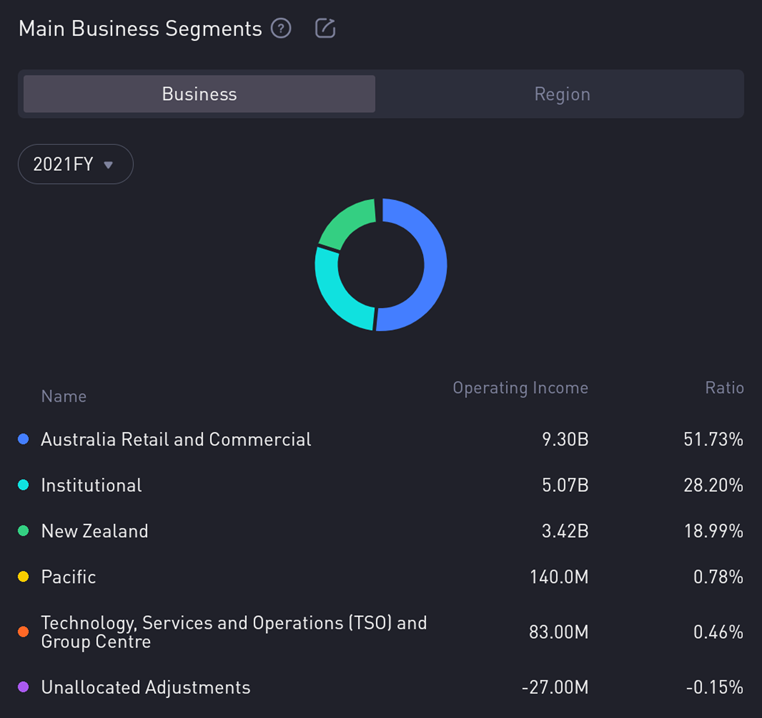
Task: Click the yellow dot for Pacific
Action: click(x=24, y=577)
